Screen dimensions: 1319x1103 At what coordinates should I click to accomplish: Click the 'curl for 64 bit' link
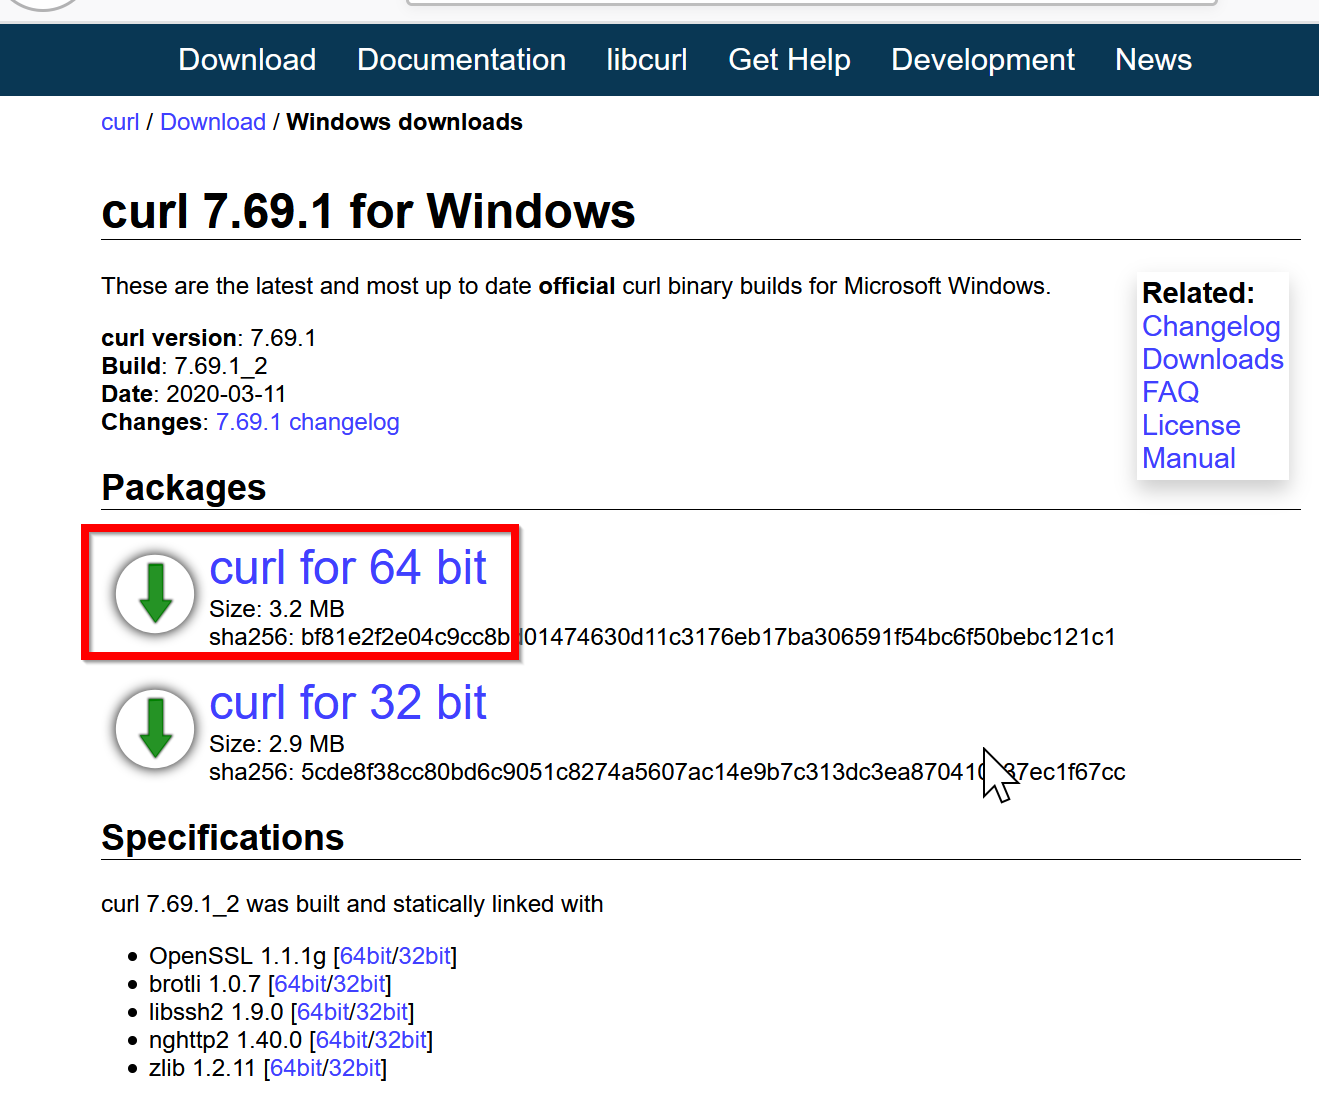[x=348, y=567]
